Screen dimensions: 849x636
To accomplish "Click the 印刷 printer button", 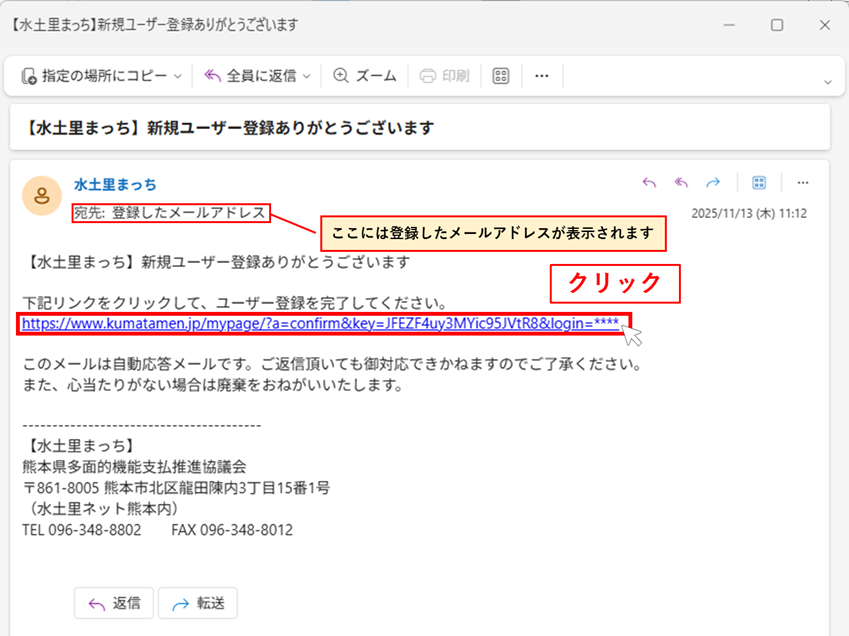I will [444, 76].
